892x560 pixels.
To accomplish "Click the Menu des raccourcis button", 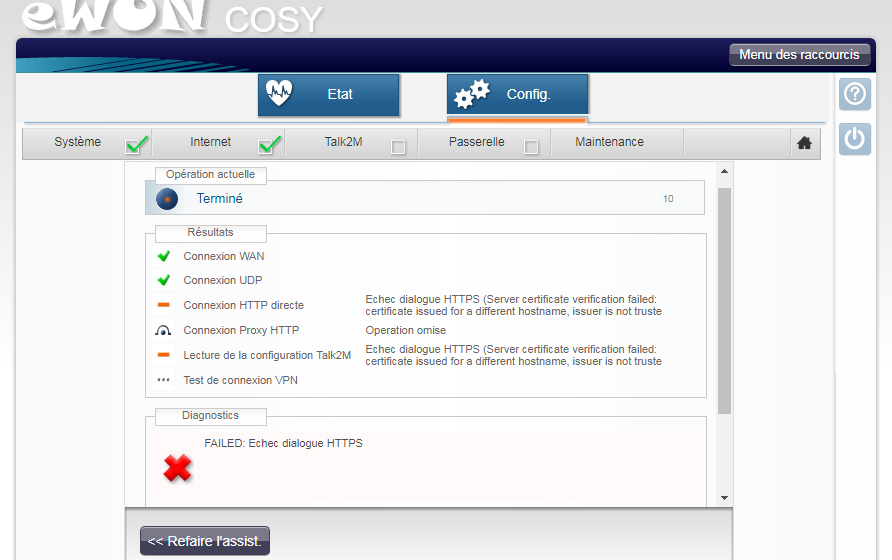I will tap(799, 55).
